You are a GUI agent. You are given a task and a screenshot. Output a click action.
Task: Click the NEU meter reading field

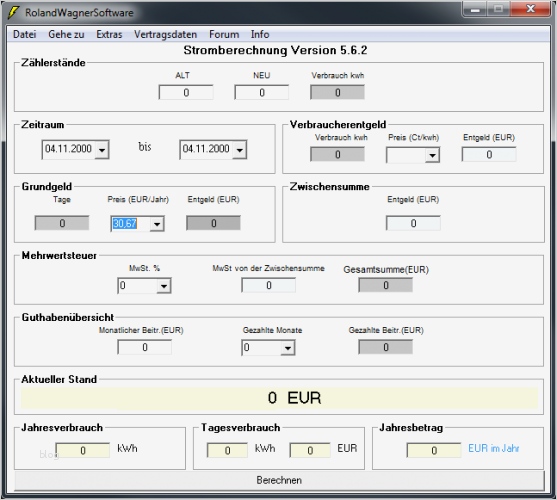pos(261,92)
